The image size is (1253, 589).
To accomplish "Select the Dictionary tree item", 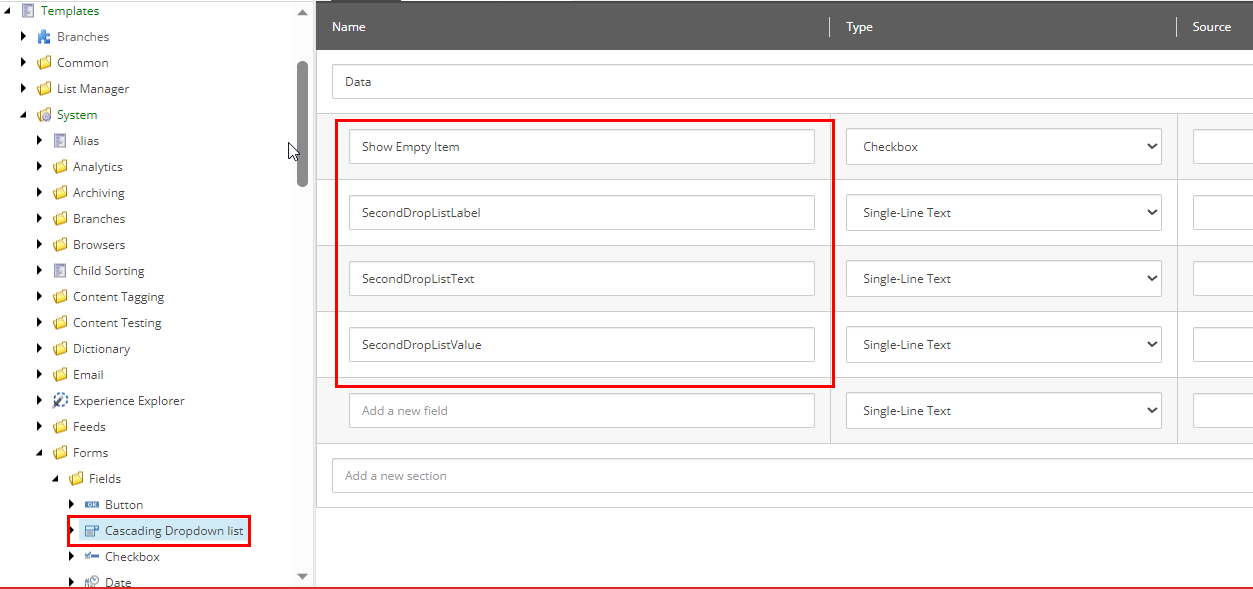I will pyautogui.click(x=101, y=349).
